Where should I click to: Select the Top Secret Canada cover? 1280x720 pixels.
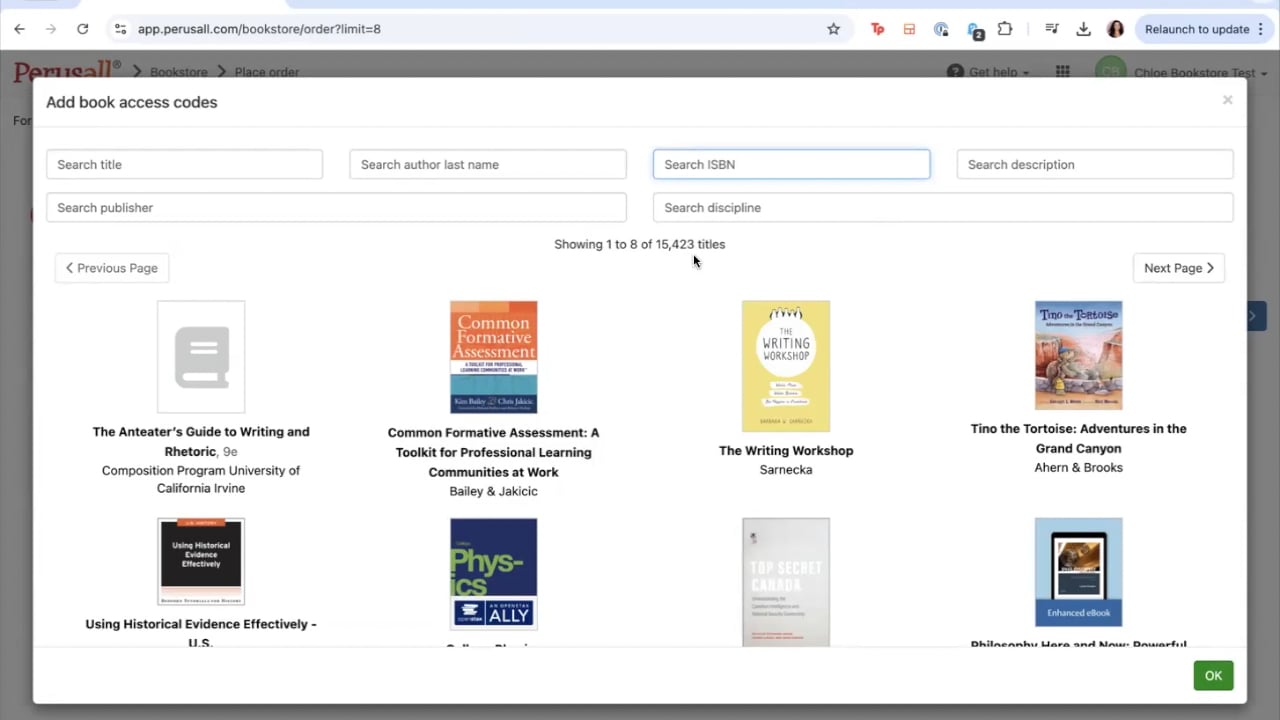click(786, 582)
